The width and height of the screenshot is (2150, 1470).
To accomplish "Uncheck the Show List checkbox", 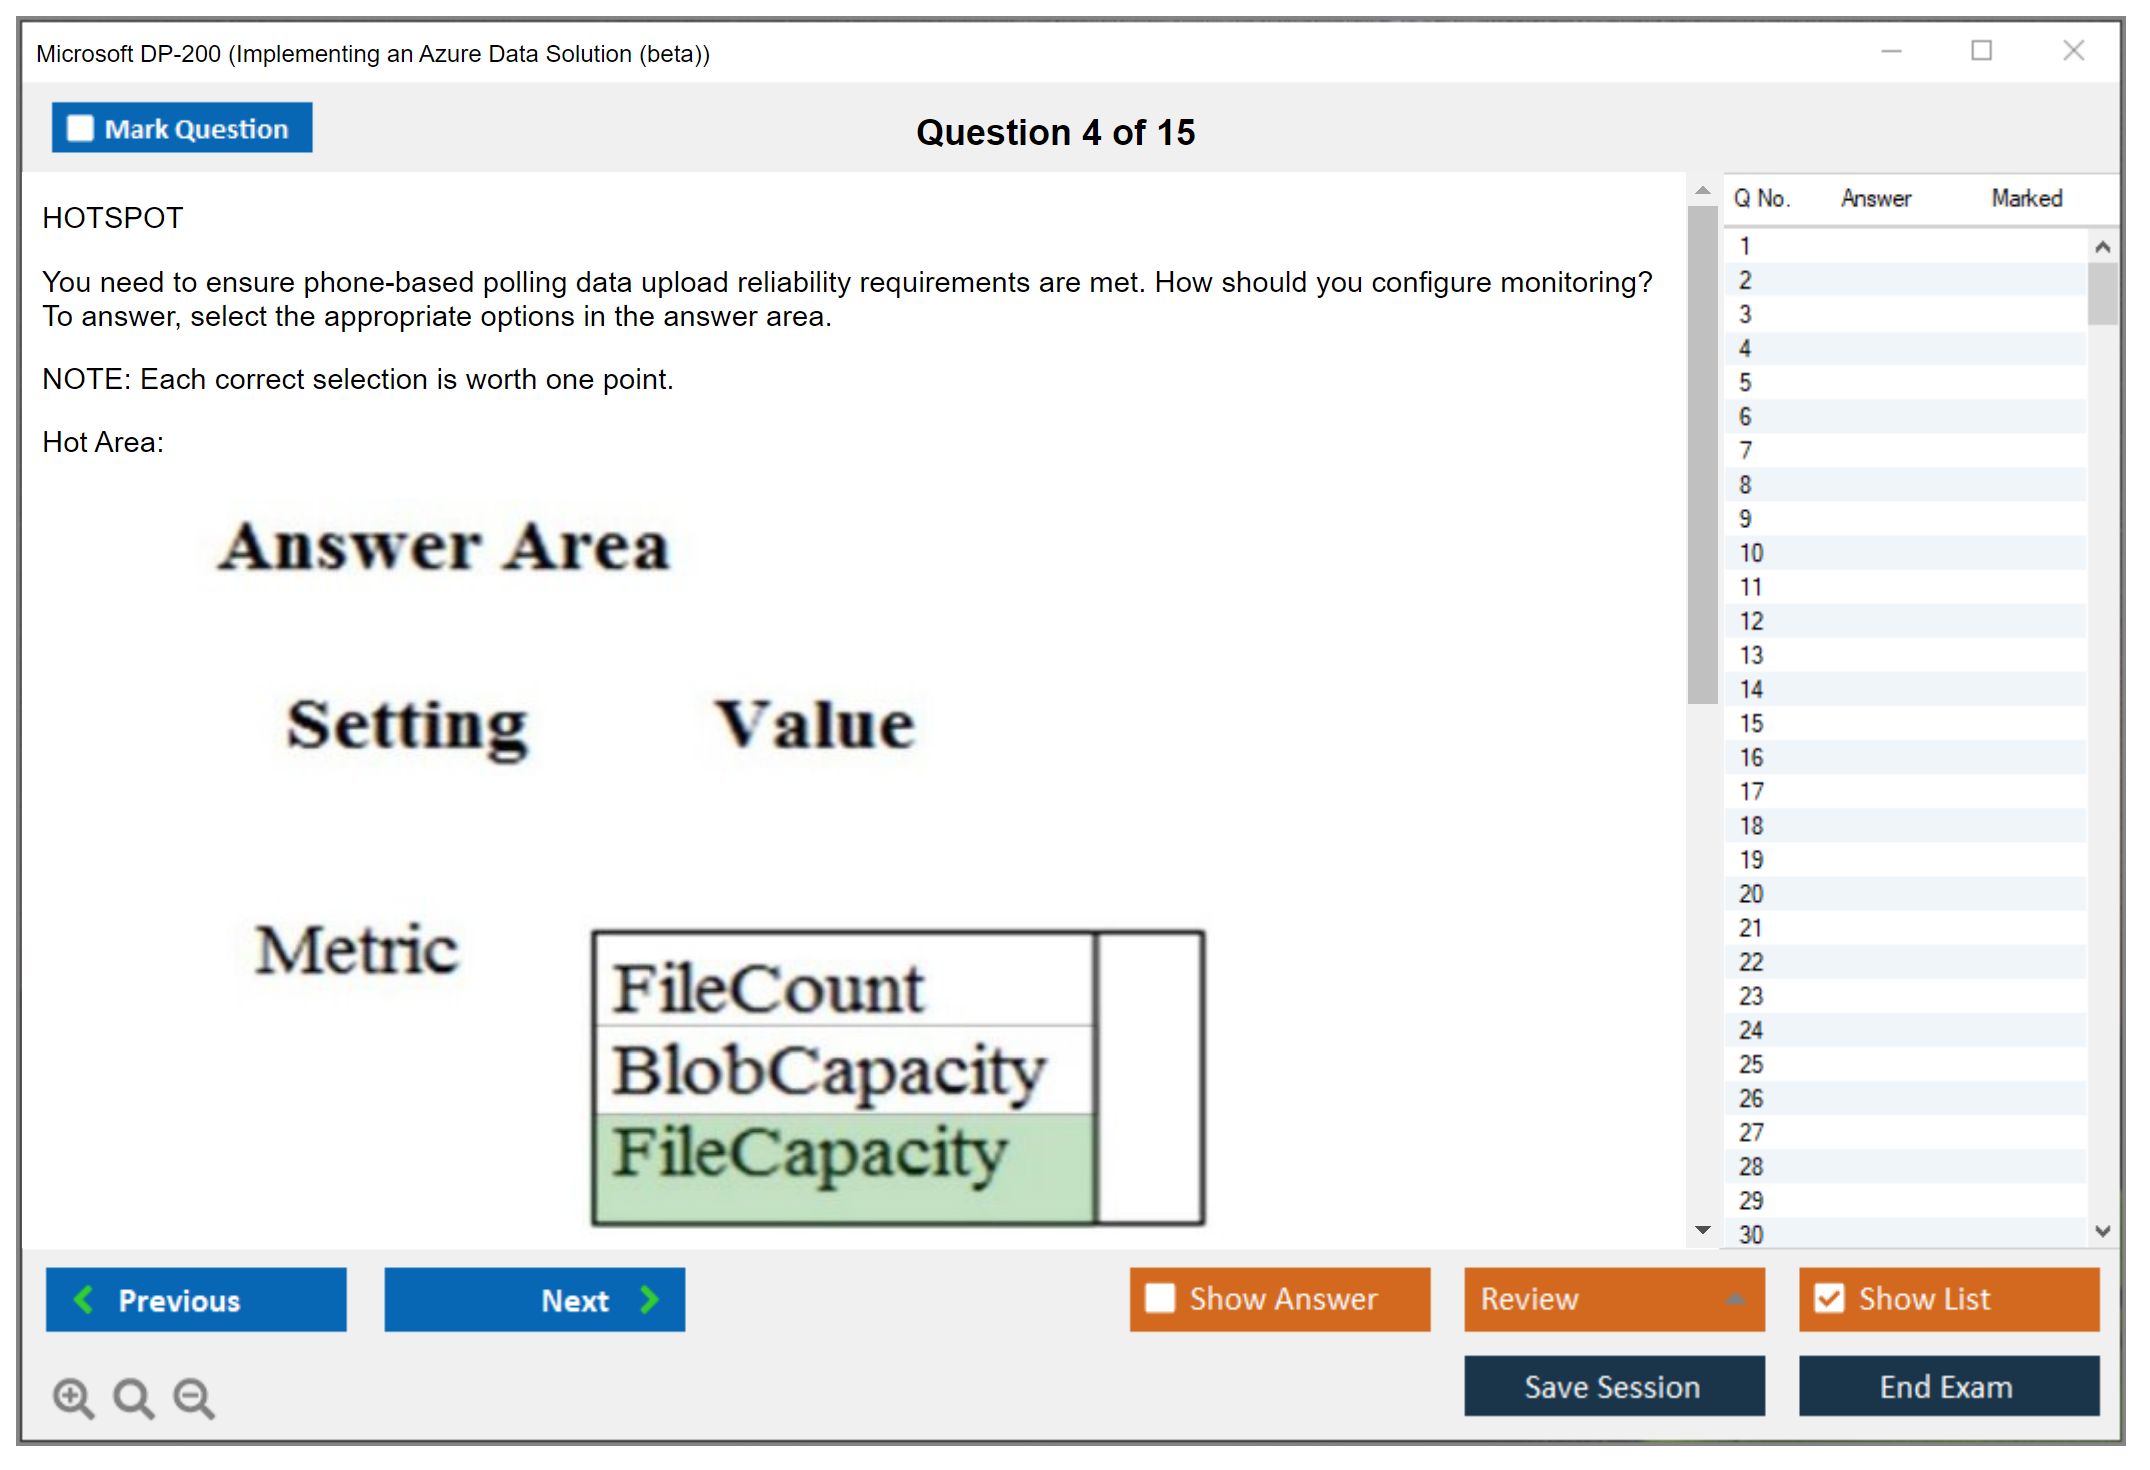I will (1829, 1298).
